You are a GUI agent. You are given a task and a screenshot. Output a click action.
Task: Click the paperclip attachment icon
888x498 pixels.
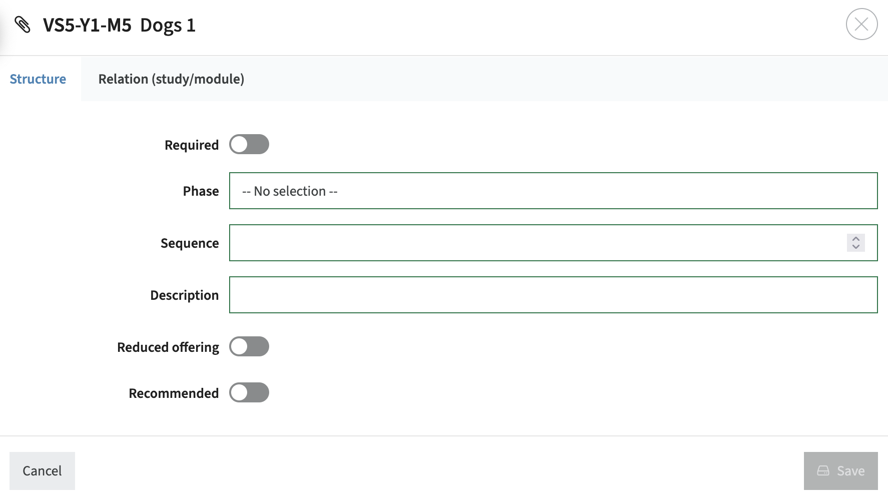[x=22, y=25]
